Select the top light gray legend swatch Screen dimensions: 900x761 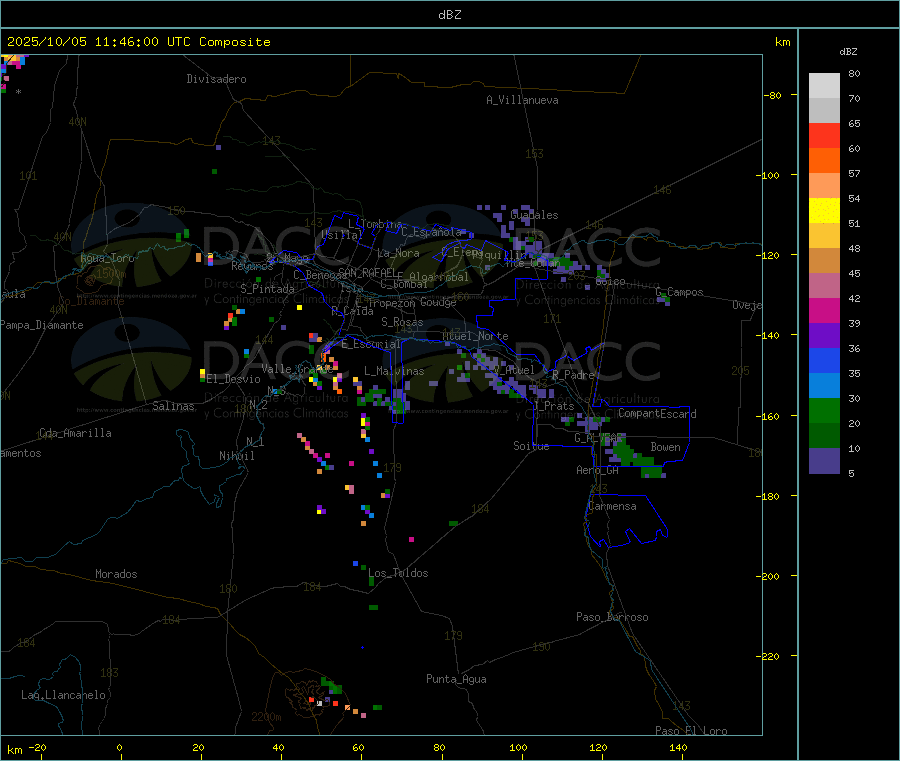(x=824, y=85)
